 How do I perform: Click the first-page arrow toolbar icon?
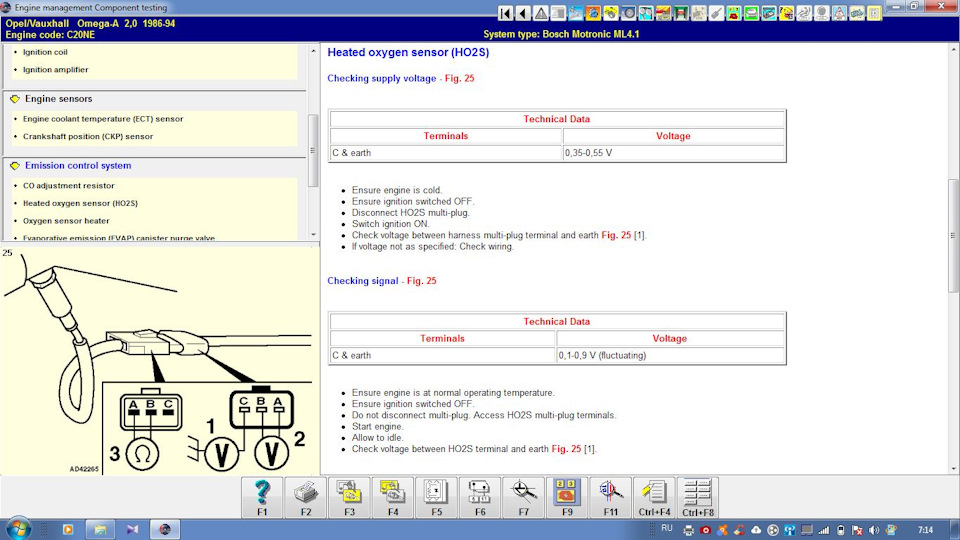[x=505, y=13]
